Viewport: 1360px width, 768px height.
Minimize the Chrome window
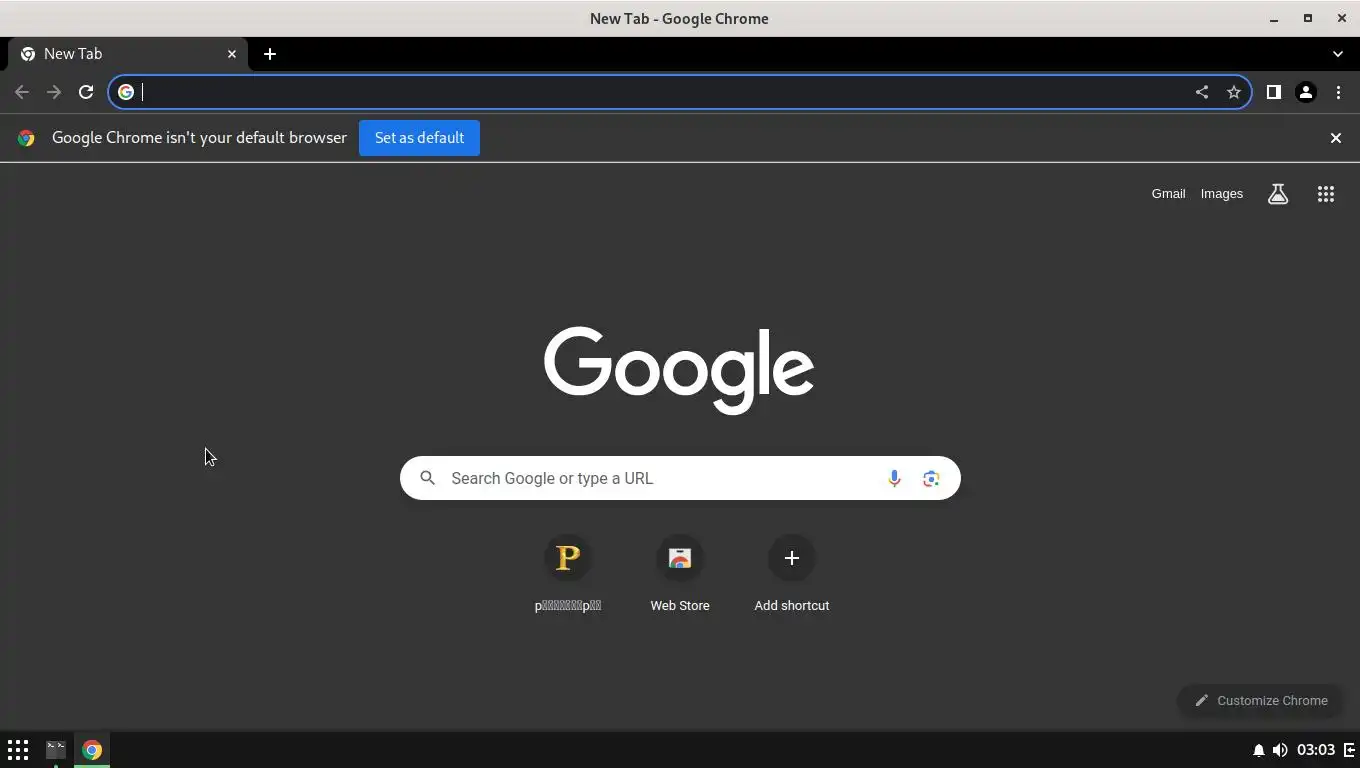(1274, 18)
